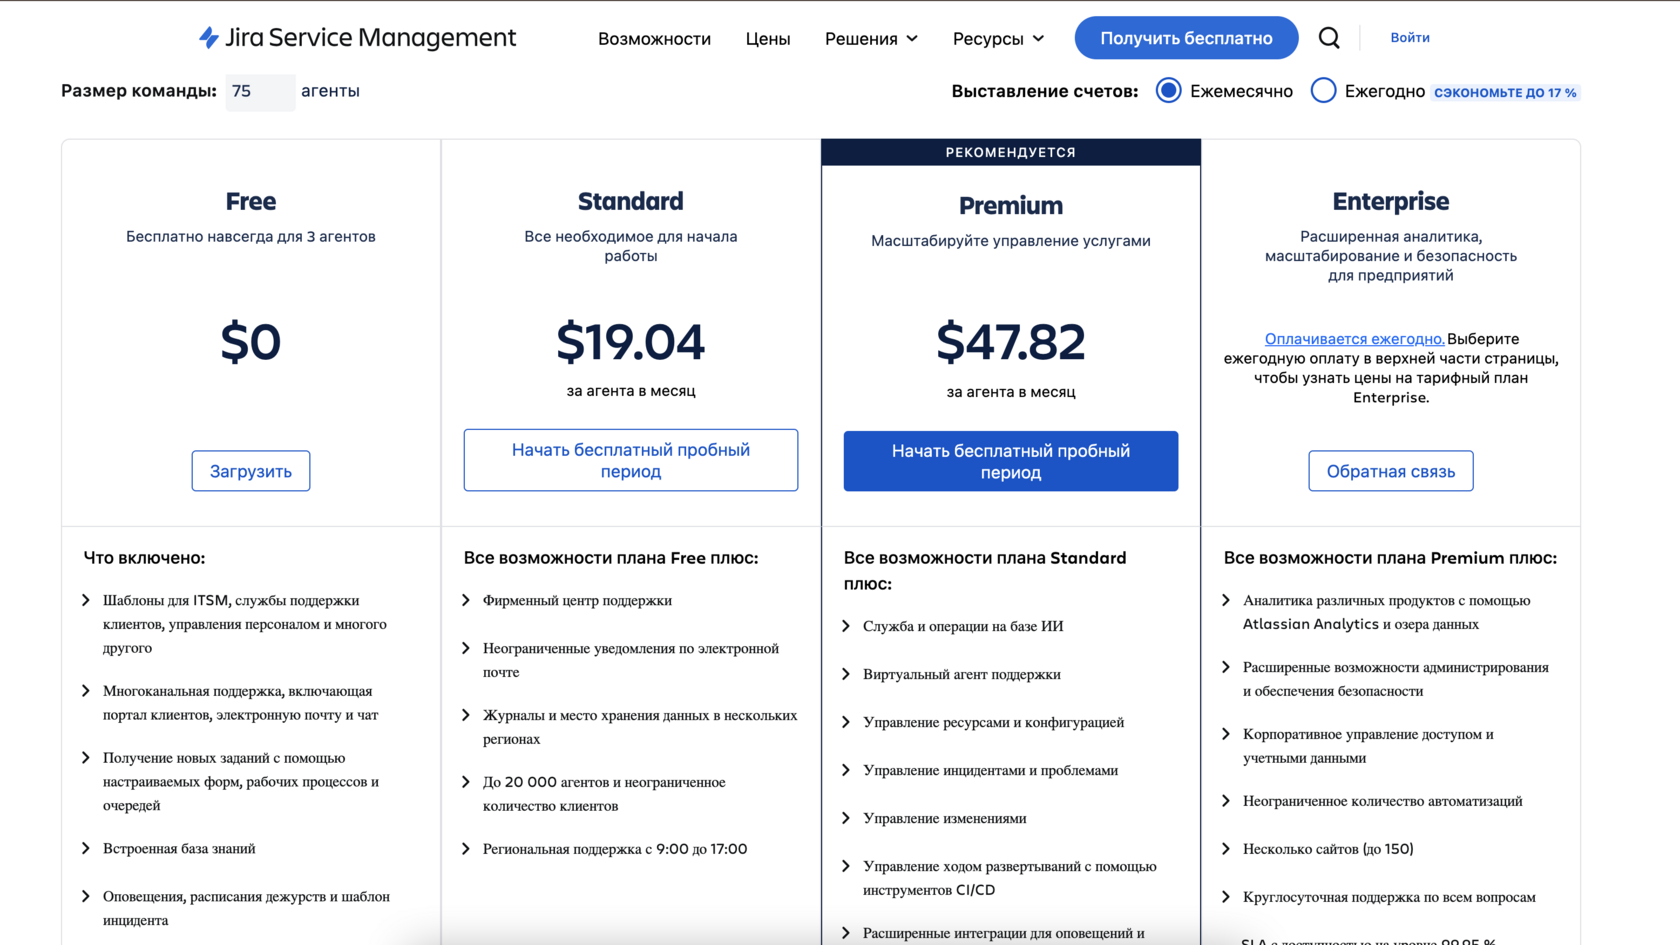
Task: Expand the Ресурсы dropdown menu
Action: [x=998, y=39]
